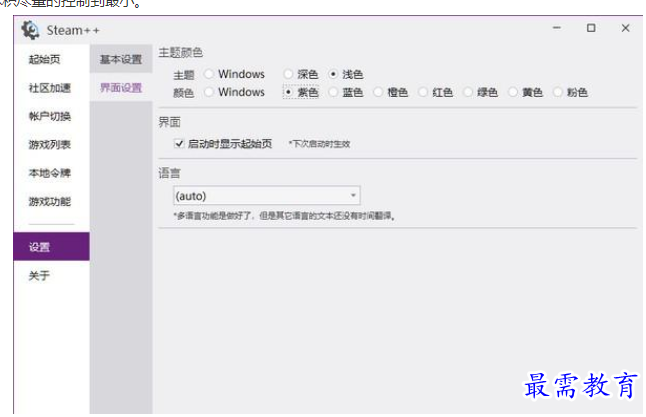Screen dimensions: 646x417
Task: Click the *下次启动时生效 note text
Action: [319, 144]
